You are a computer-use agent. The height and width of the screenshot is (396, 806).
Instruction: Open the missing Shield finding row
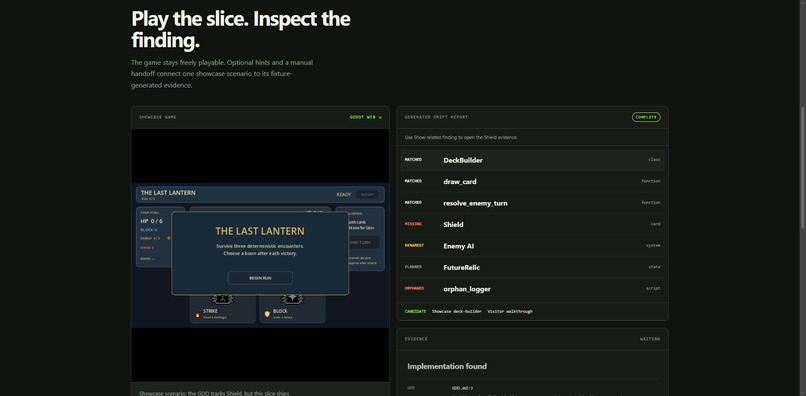click(533, 224)
